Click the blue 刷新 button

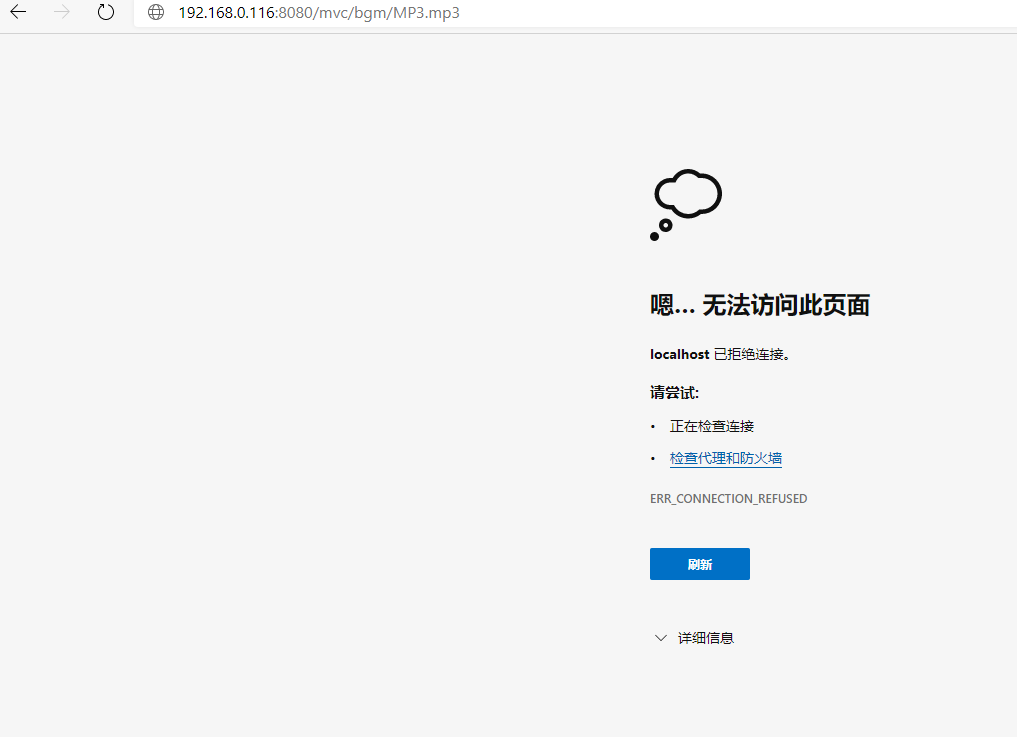(x=699, y=564)
